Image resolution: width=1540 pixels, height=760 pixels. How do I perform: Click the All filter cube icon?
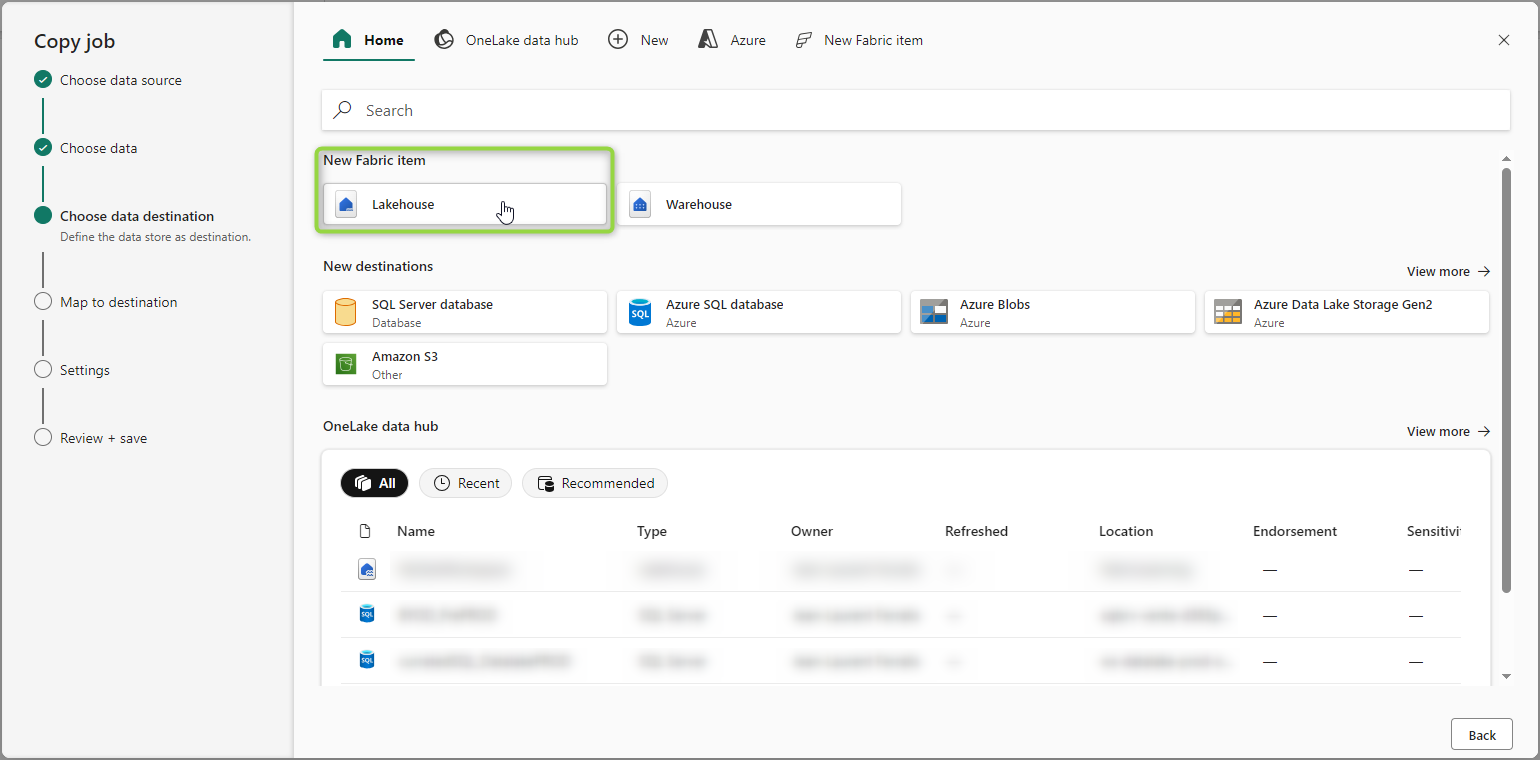363,483
